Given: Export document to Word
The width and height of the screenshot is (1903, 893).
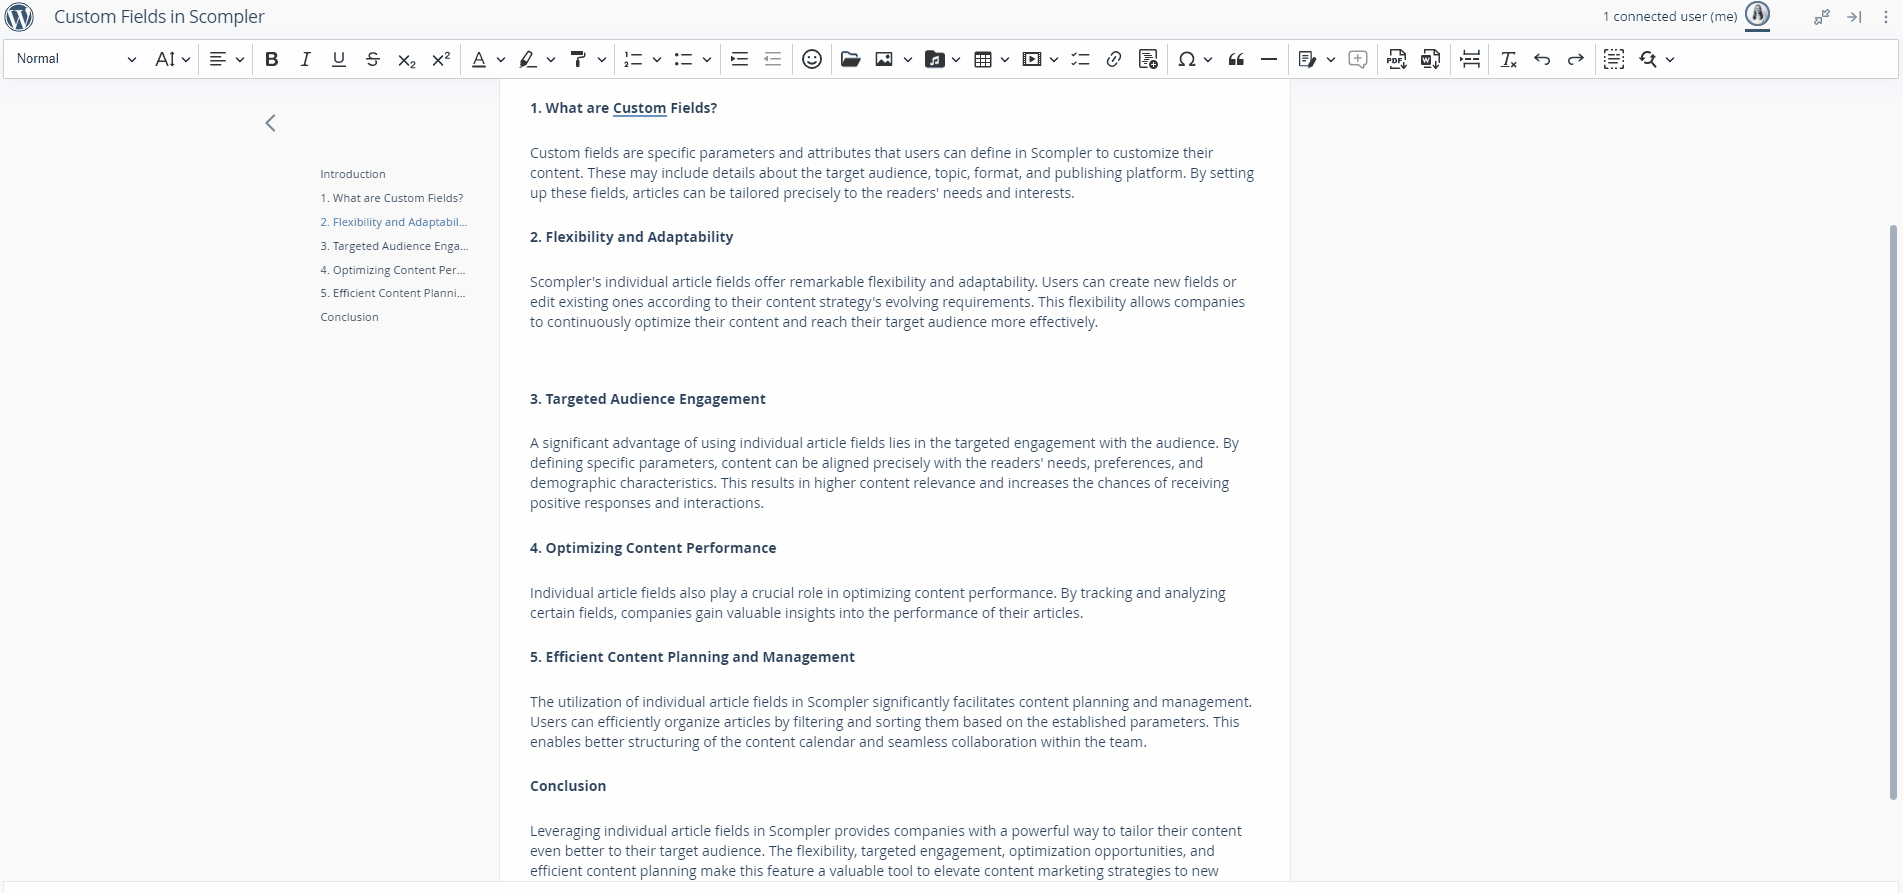Looking at the screenshot, I should [x=1430, y=59].
